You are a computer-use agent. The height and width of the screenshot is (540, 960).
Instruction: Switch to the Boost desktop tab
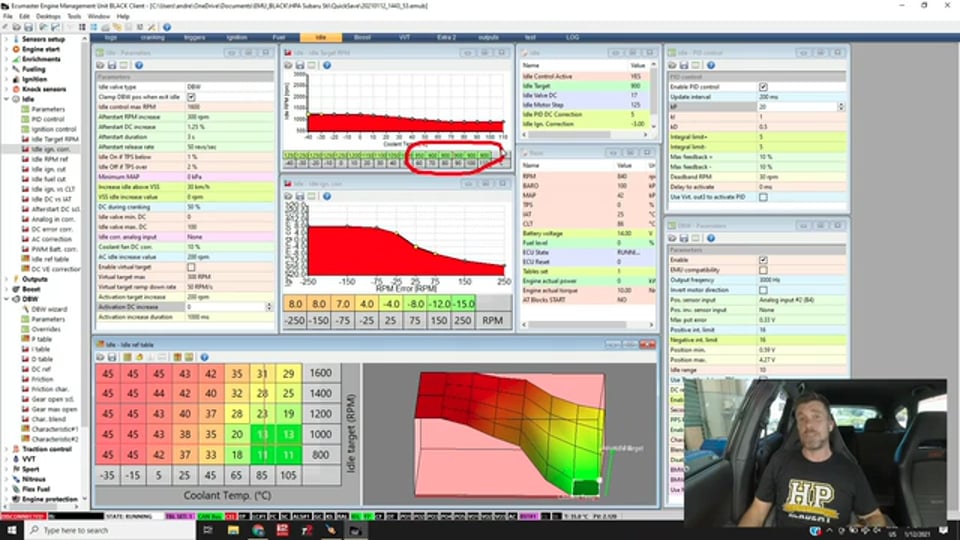(362, 37)
